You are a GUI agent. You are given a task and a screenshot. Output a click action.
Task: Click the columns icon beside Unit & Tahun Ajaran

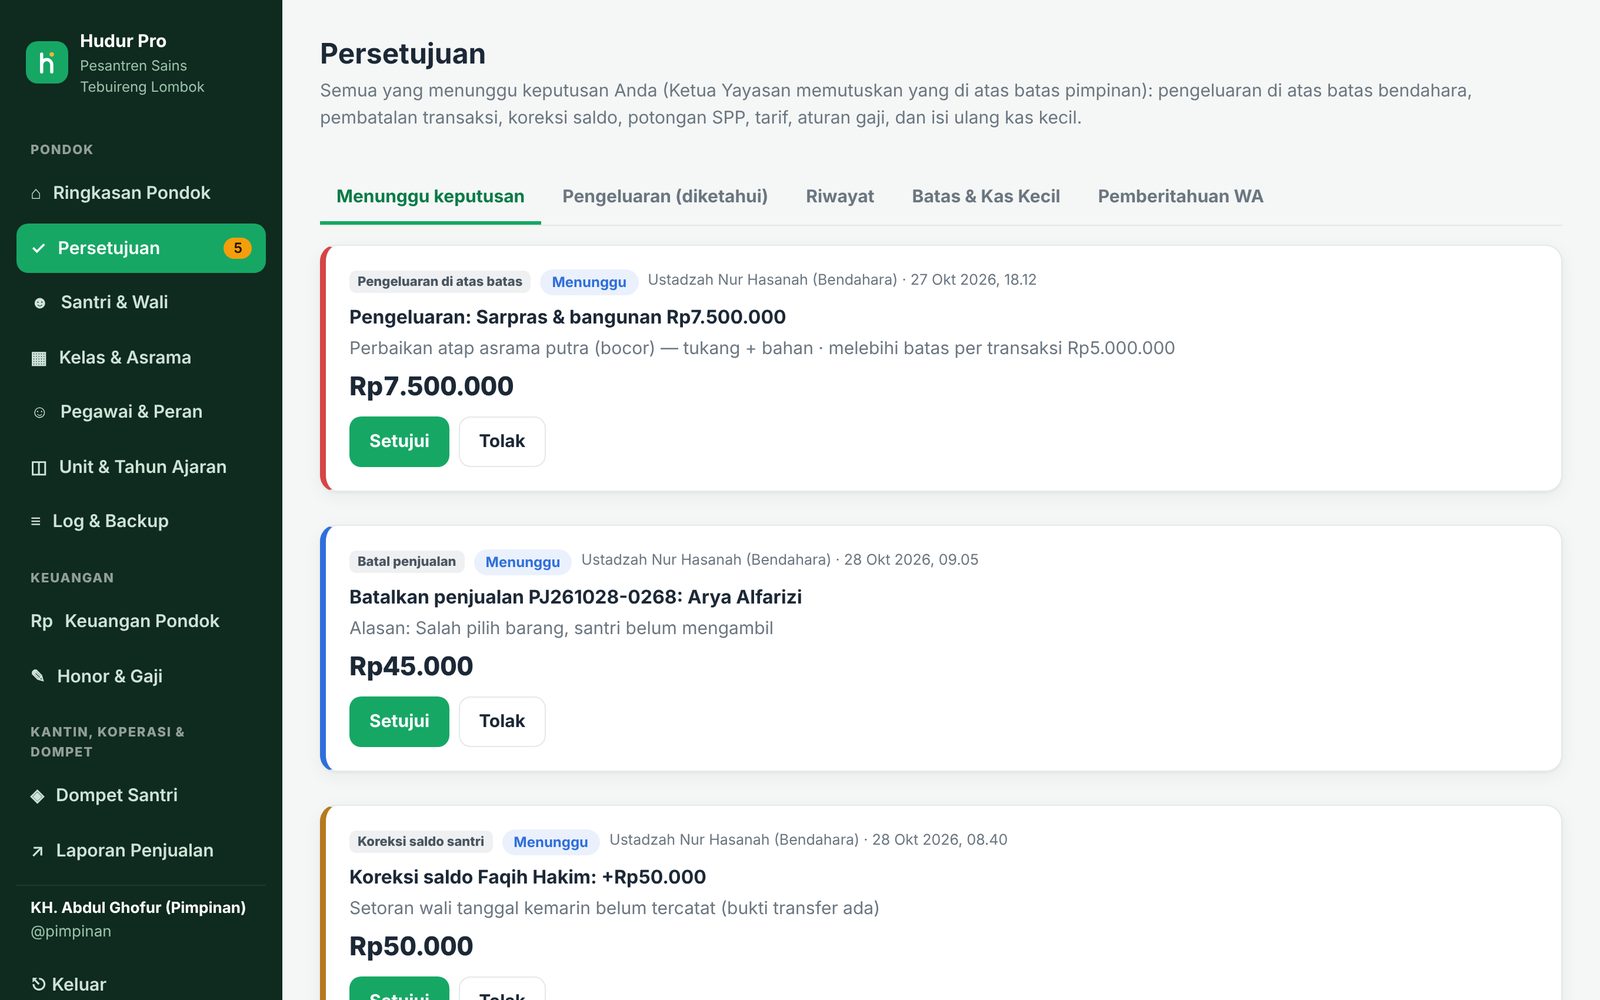click(x=39, y=467)
